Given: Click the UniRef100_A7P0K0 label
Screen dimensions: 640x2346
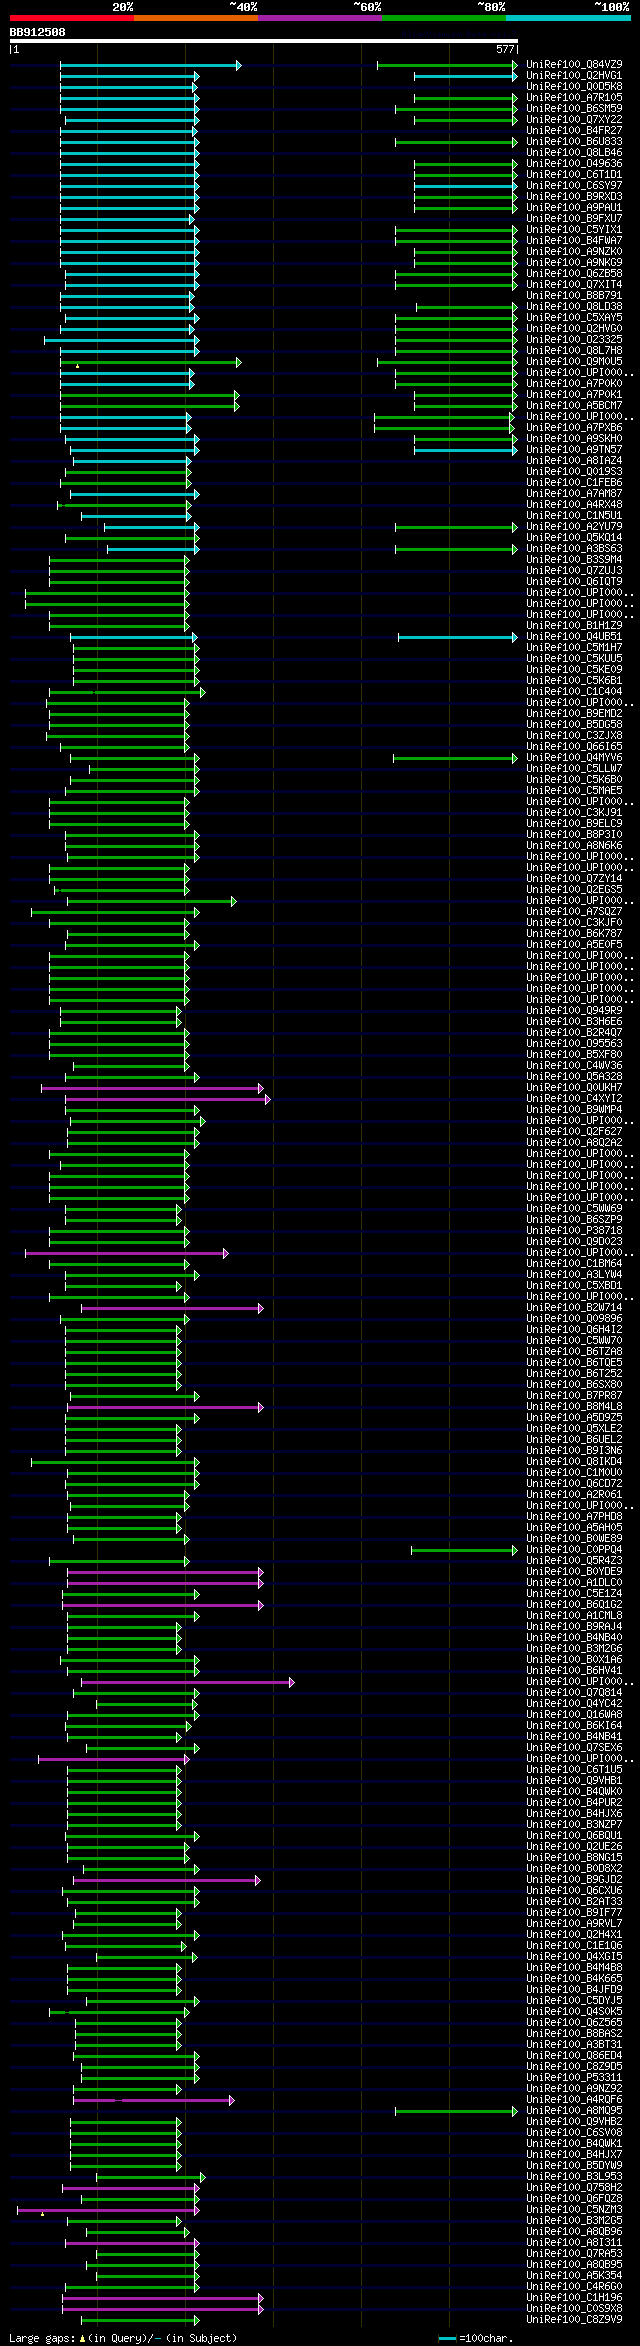Looking at the screenshot, I should [574, 384].
